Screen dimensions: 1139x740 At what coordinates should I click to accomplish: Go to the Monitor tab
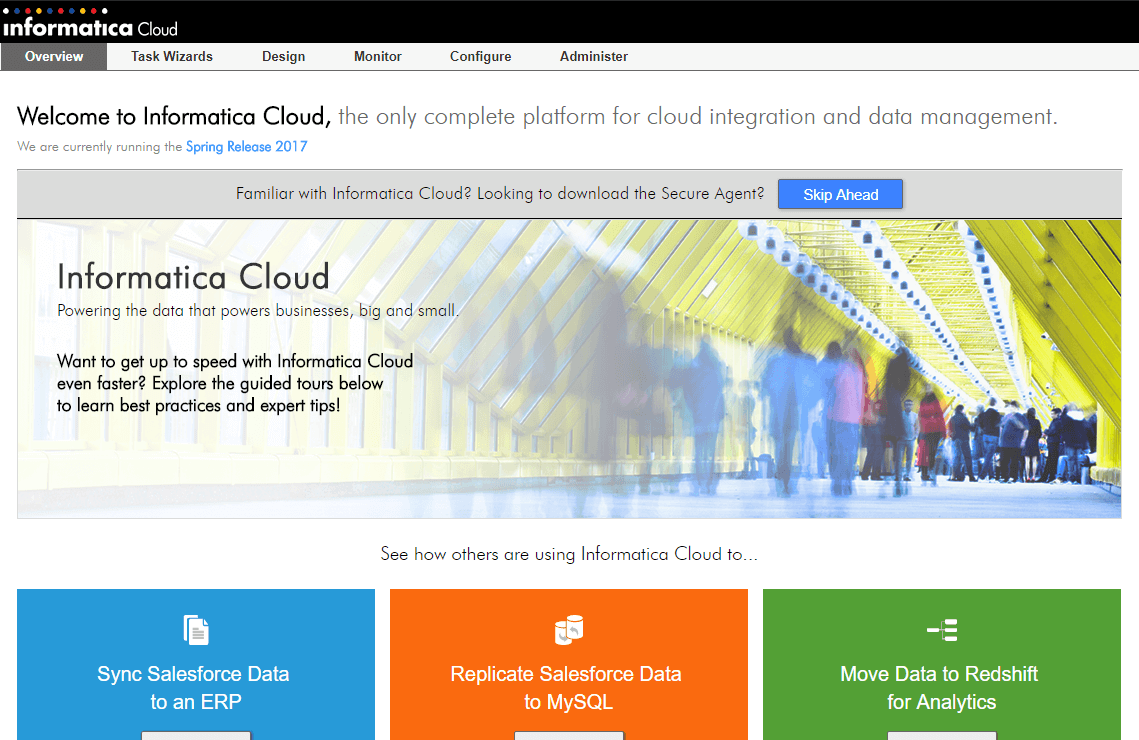point(378,57)
